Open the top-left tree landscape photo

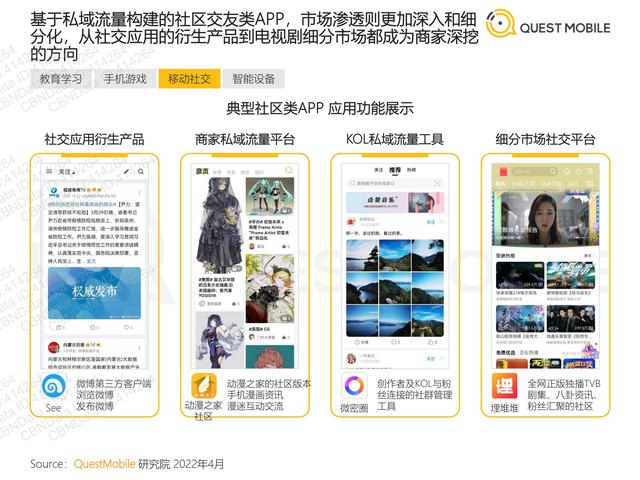[x=362, y=256]
